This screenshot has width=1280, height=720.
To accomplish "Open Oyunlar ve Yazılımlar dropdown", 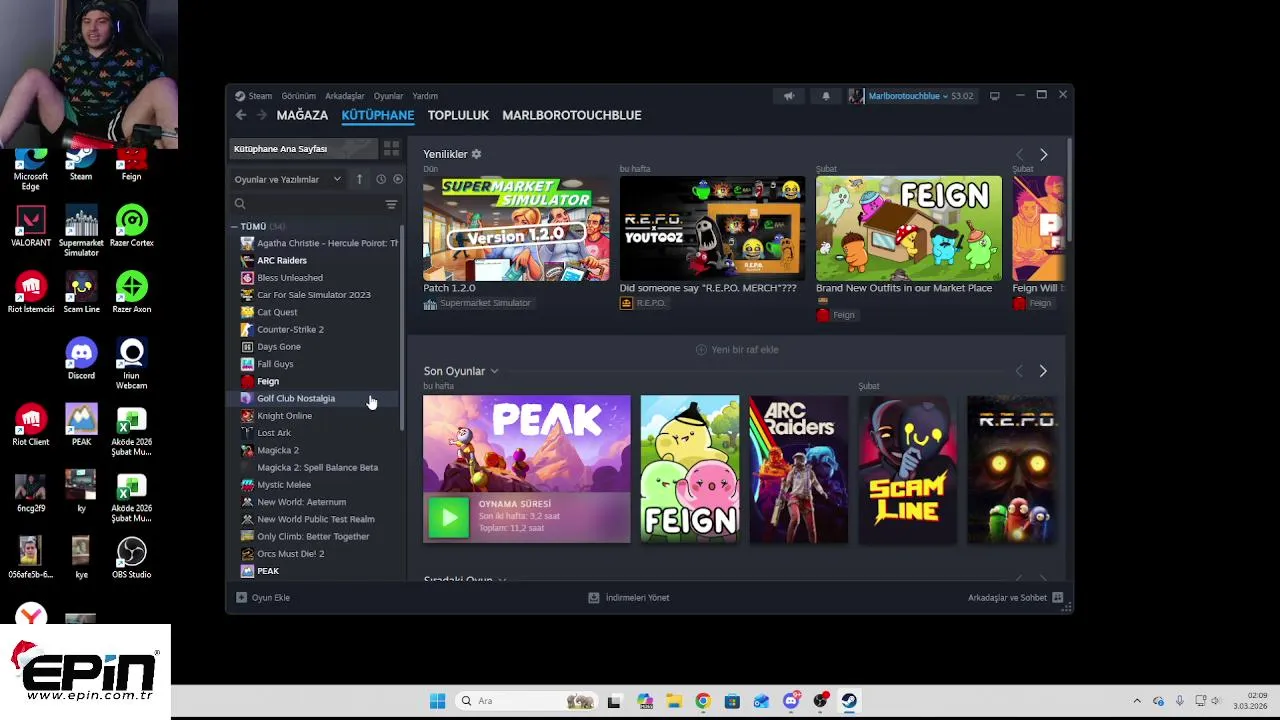I will coord(287,179).
